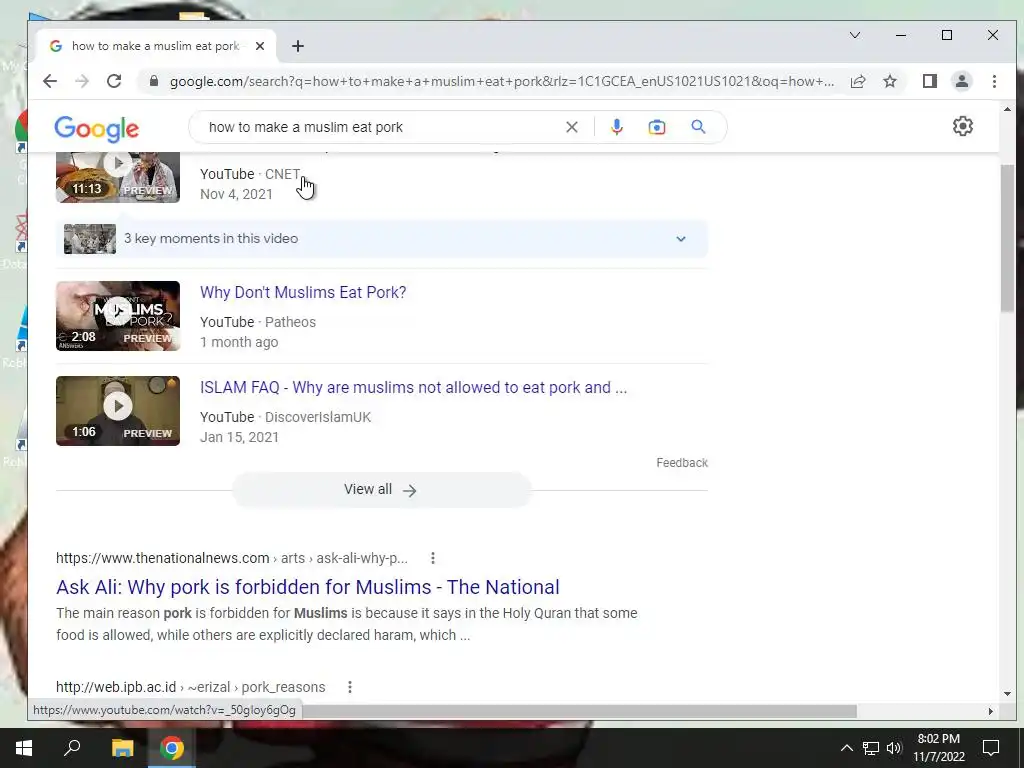Image resolution: width=1024 pixels, height=768 pixels.
Task: Reload the current page
Action: [x=114, y=81]
